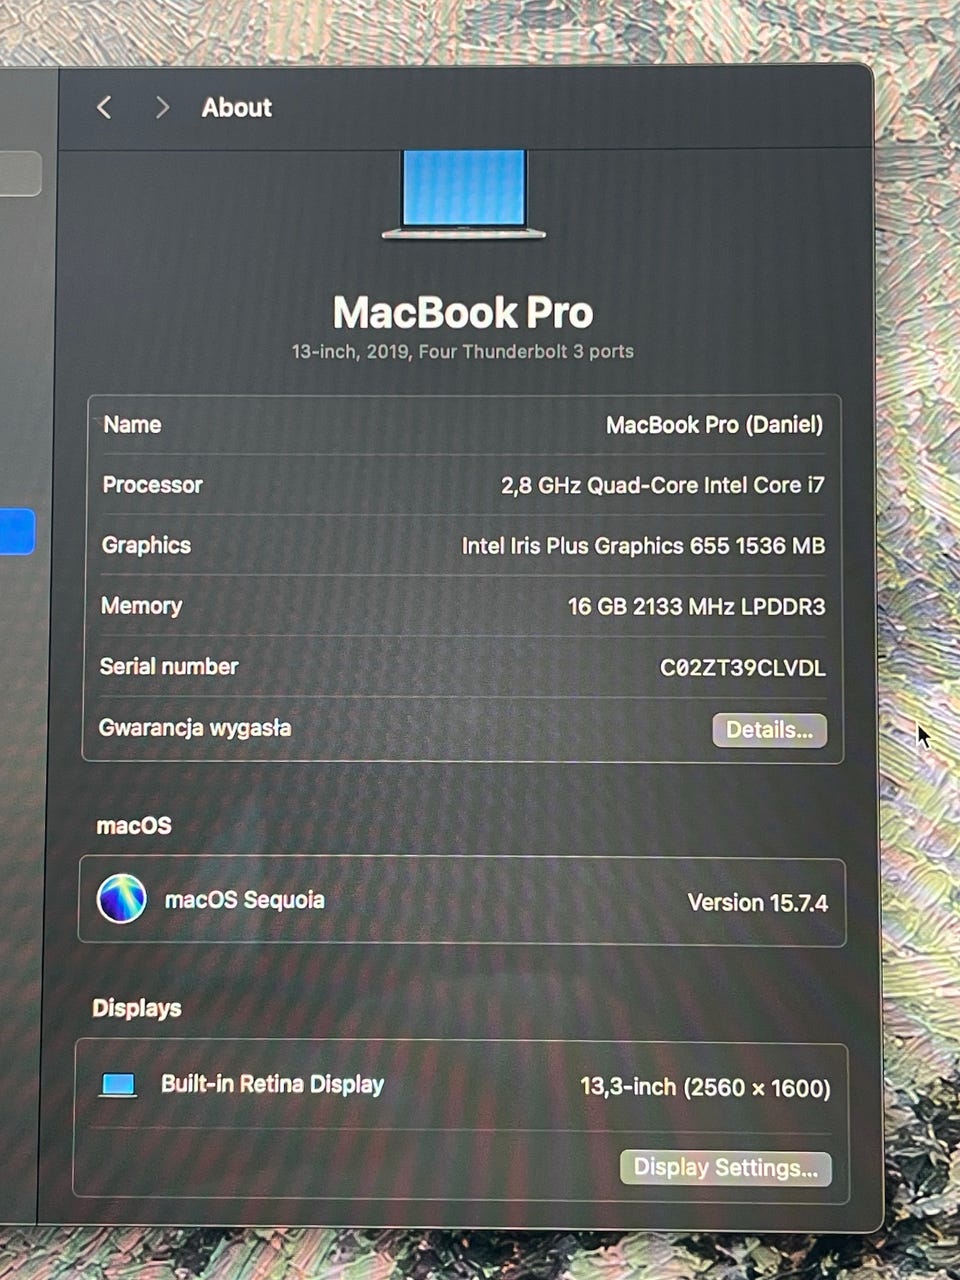Screen dimensions: 960x1280
Task: Click "Gwarancja wygasła" text
Action: (x=195, y=728)
